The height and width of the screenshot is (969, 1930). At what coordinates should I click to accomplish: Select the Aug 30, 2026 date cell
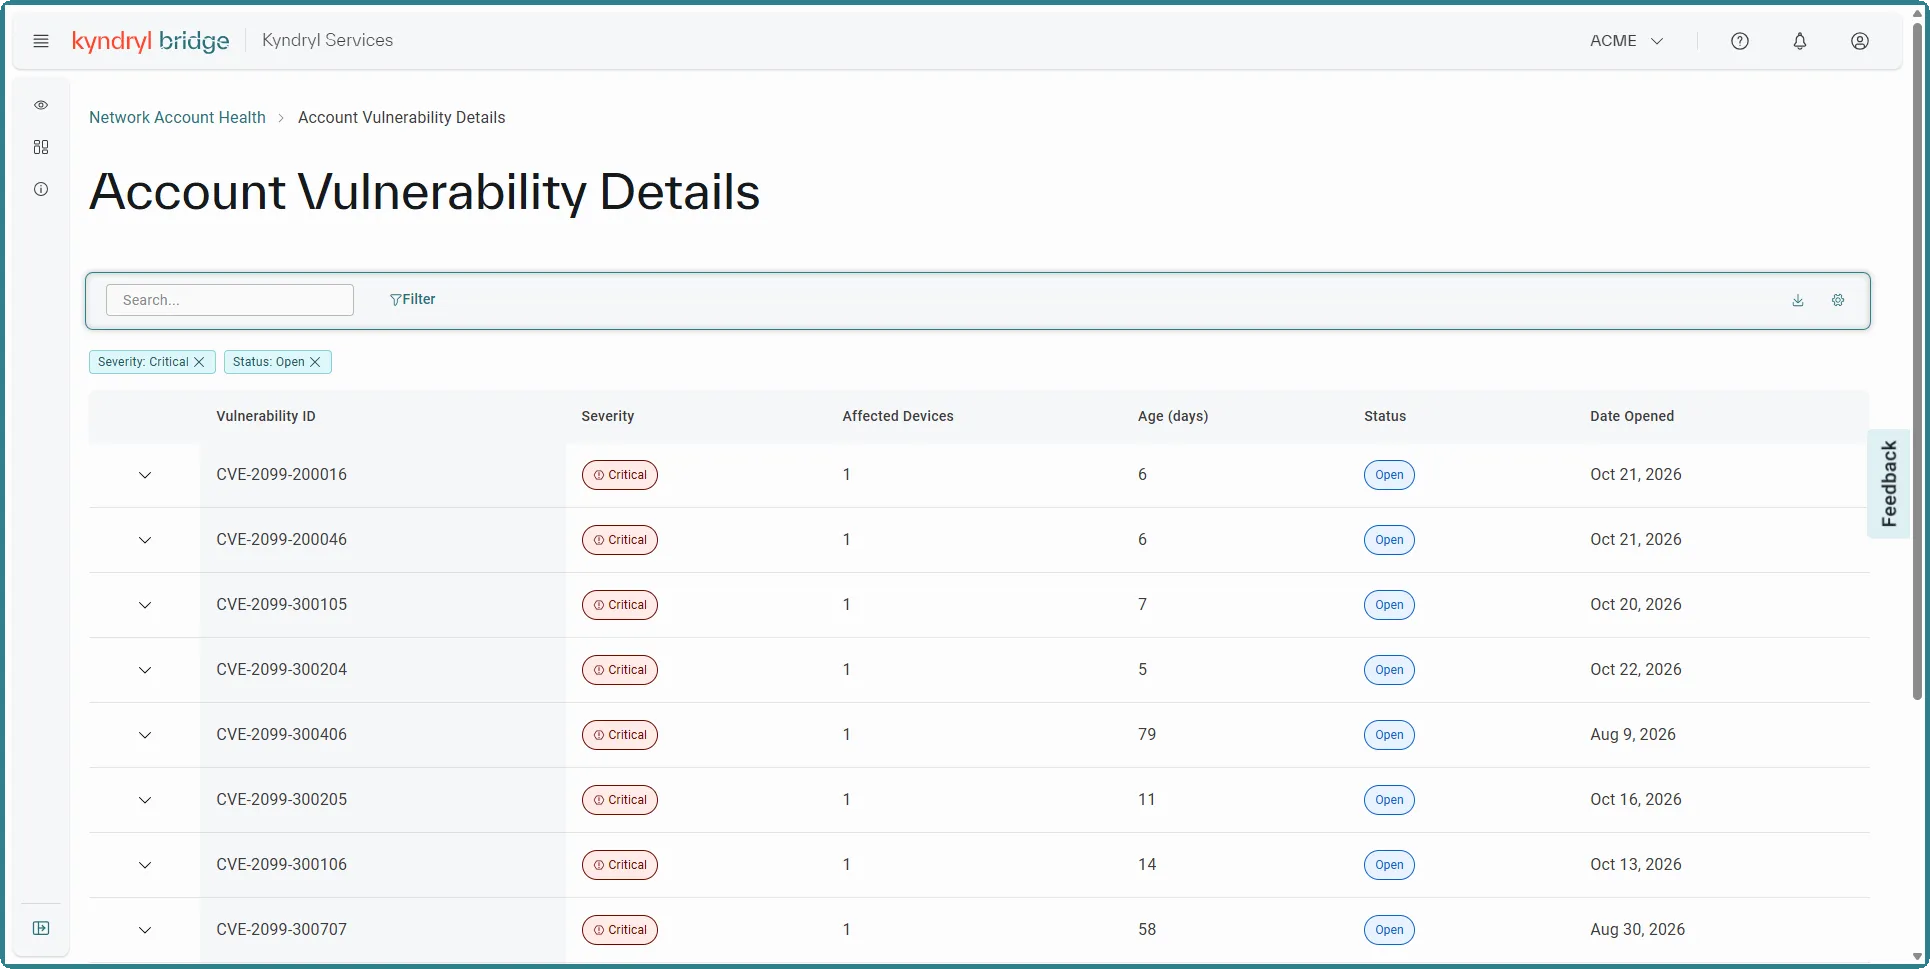tap(1637, 929)
